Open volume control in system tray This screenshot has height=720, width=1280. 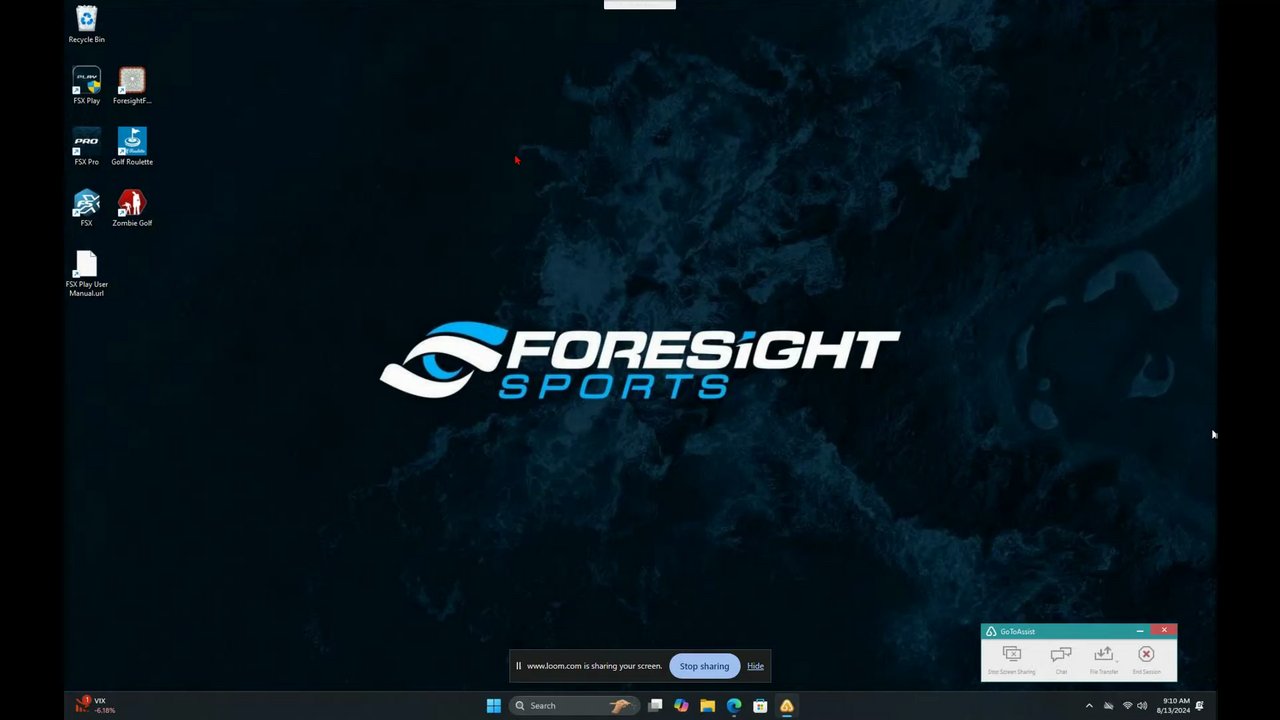(x=1142, y=706)
